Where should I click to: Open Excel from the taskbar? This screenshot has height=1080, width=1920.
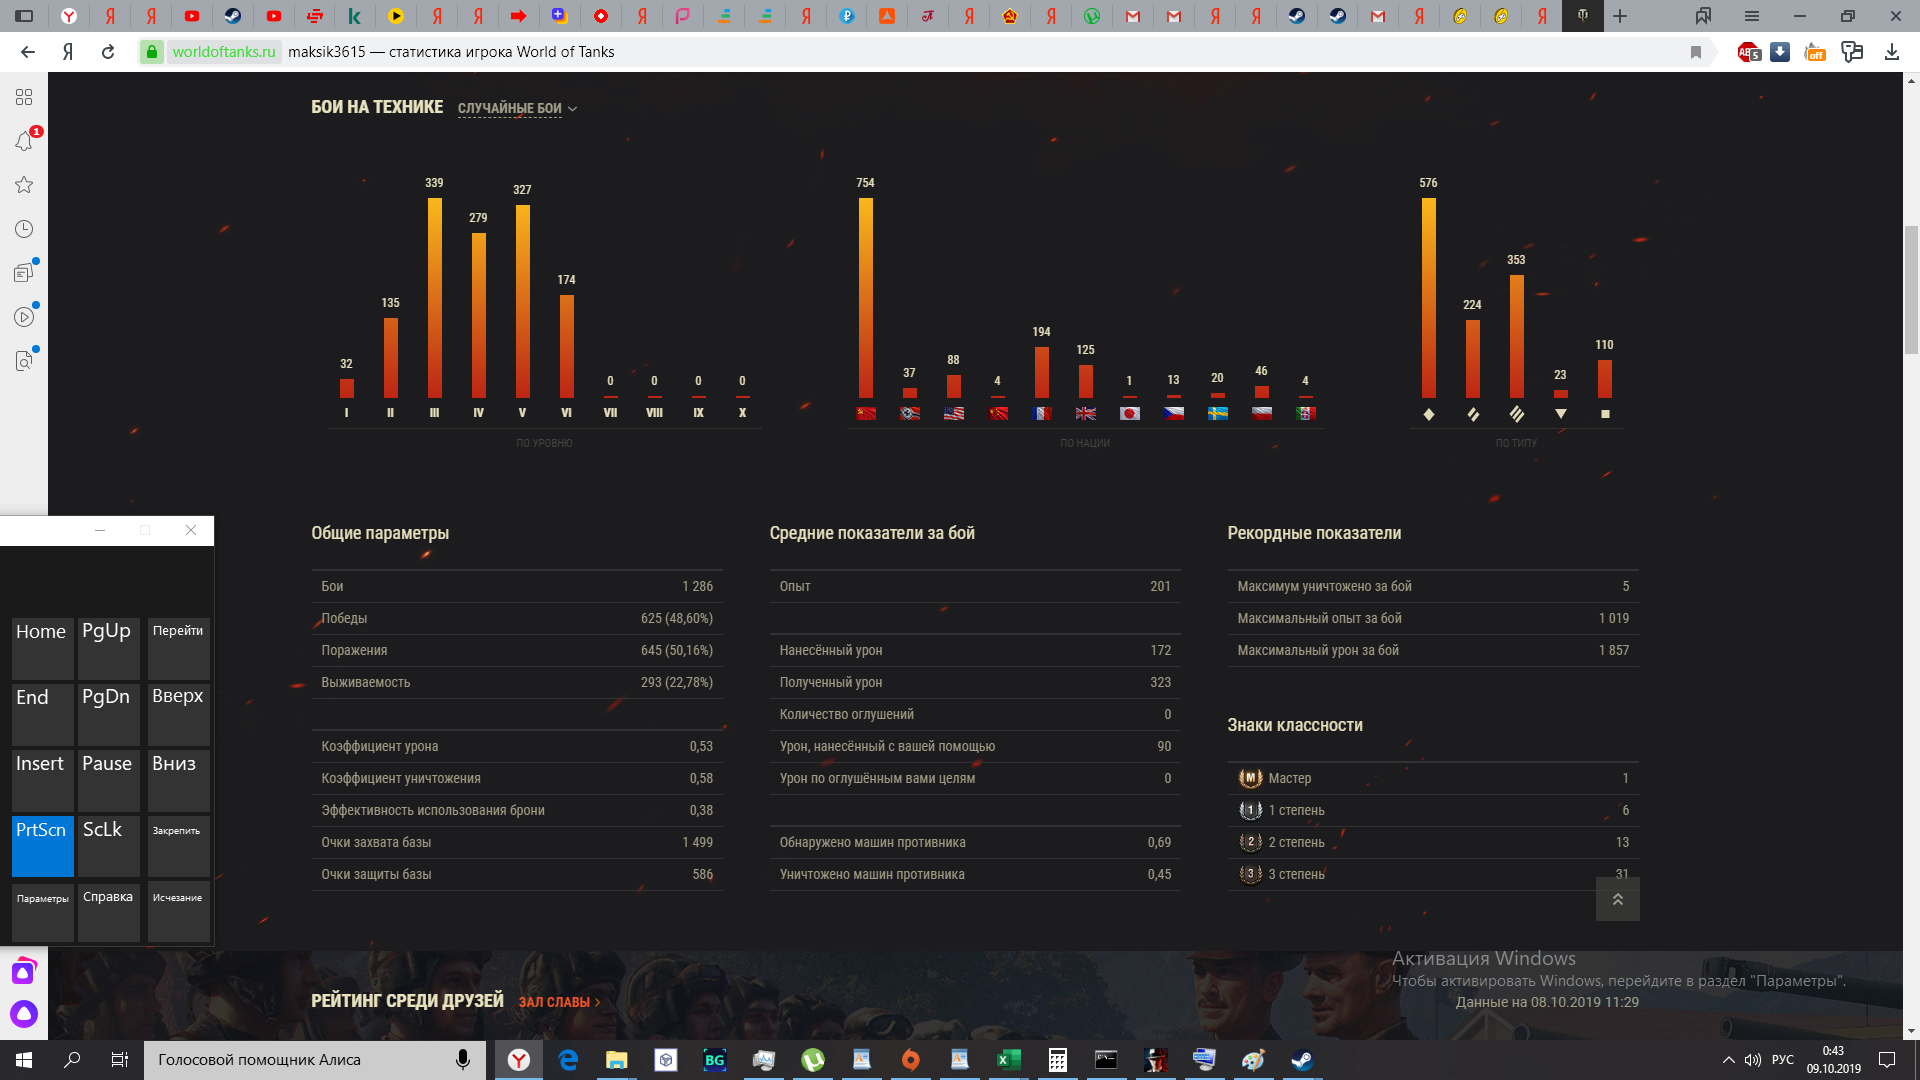[1008, 1060]
